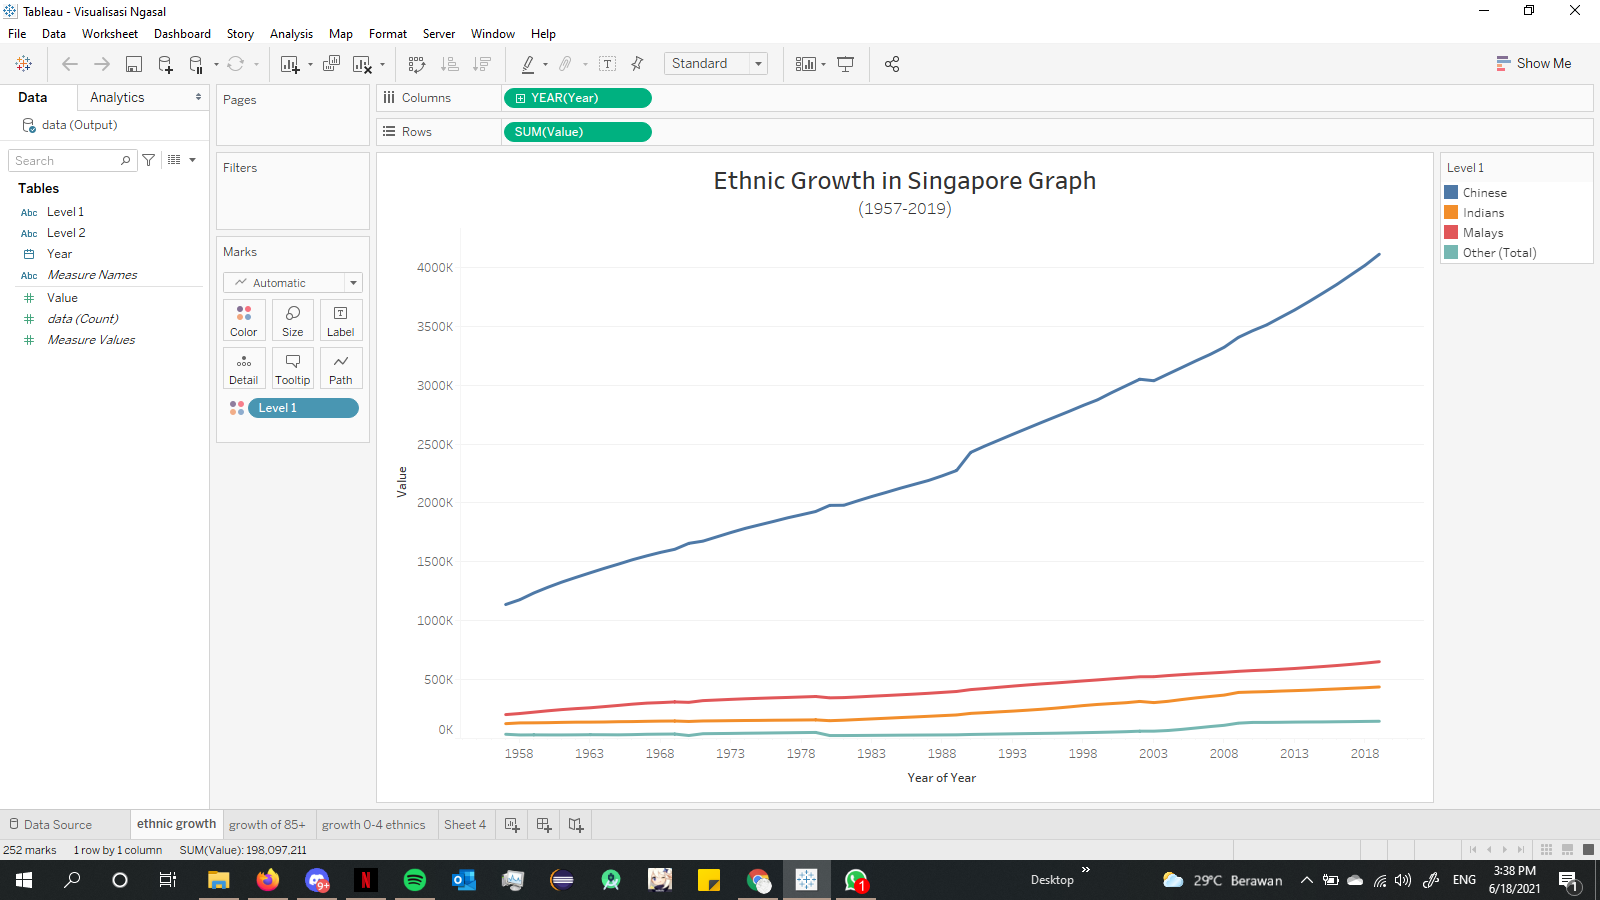Viewport: 1600px width, 900px height.
Task: Add a new data source icon
Action: [166, 64]
